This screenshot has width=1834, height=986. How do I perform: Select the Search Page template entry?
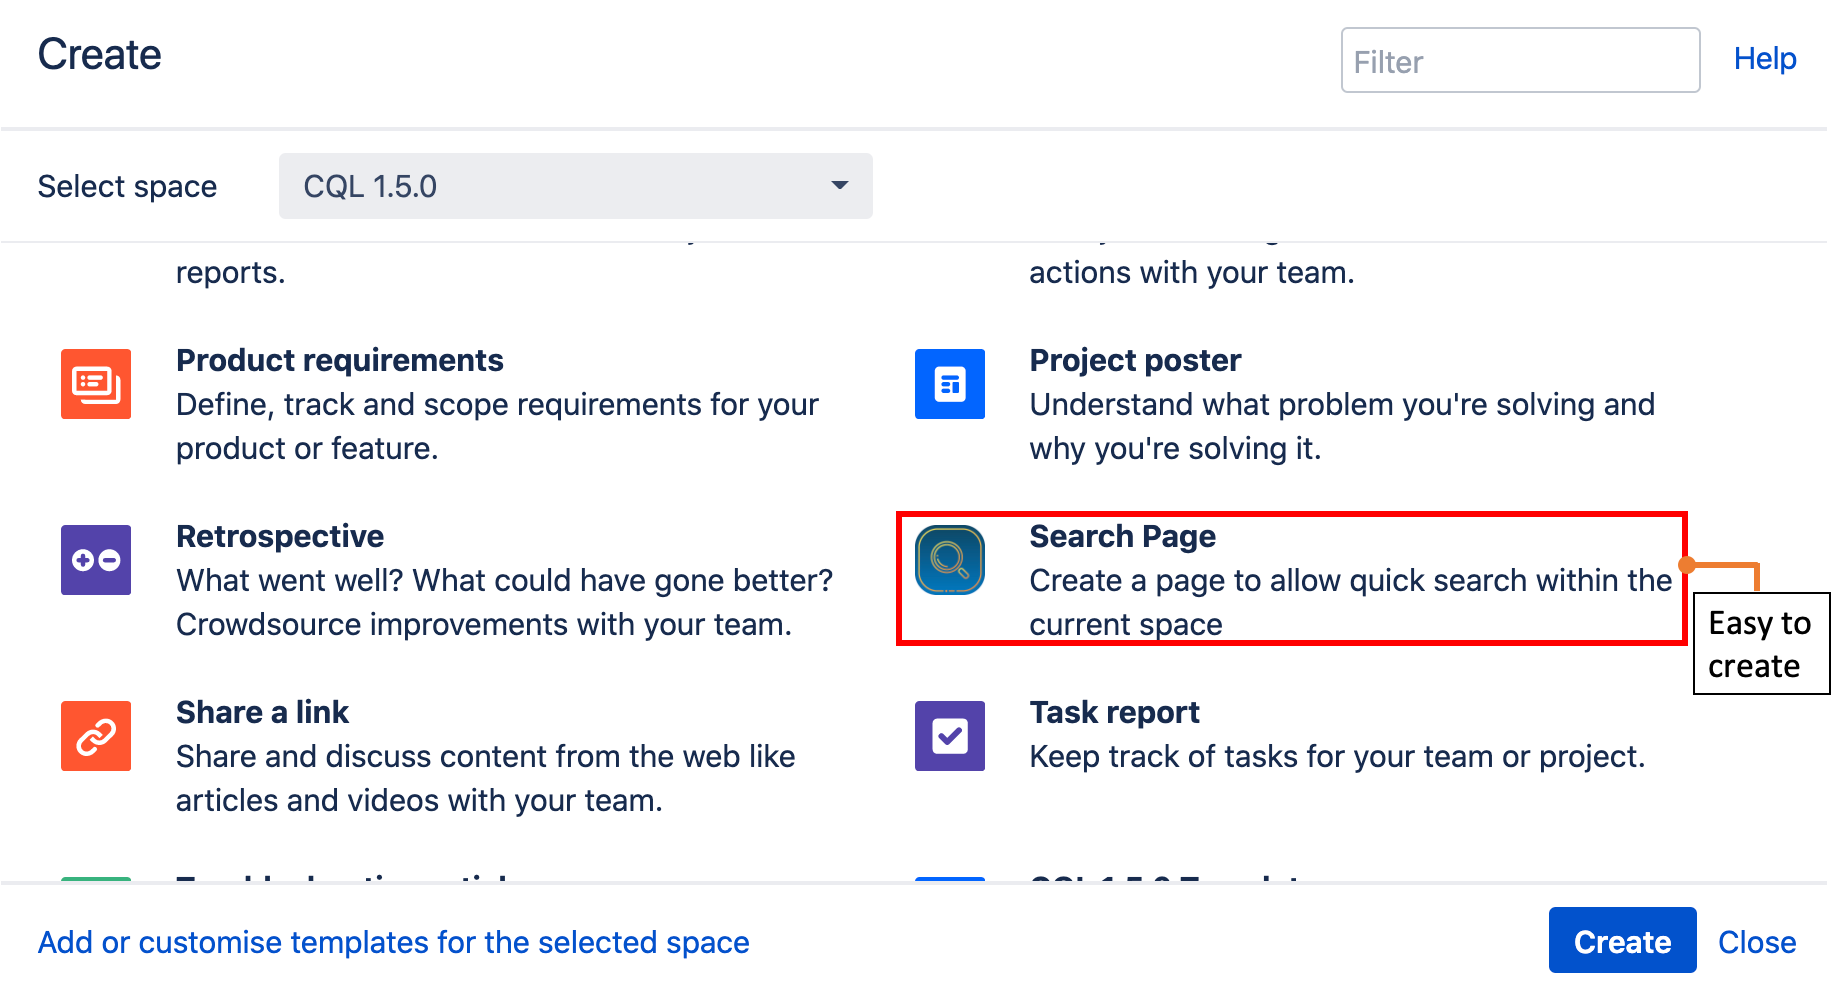(x=1290, y=580)
